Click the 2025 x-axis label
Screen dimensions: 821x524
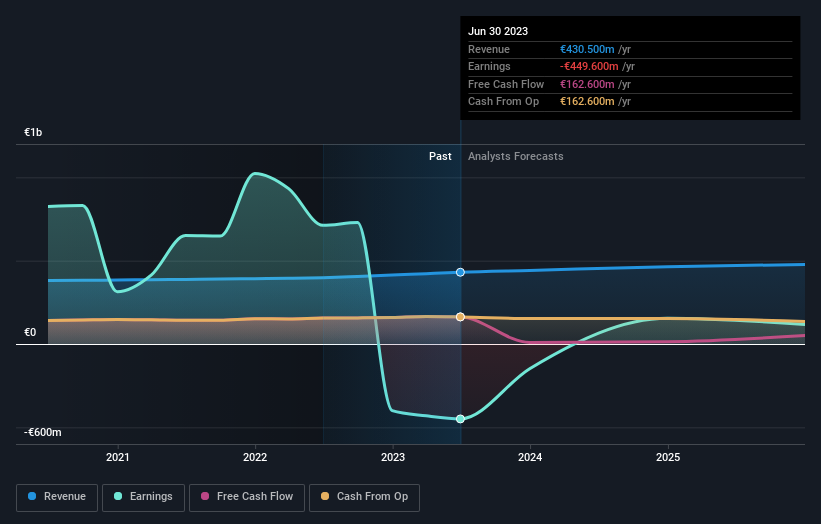click(668, 457)
